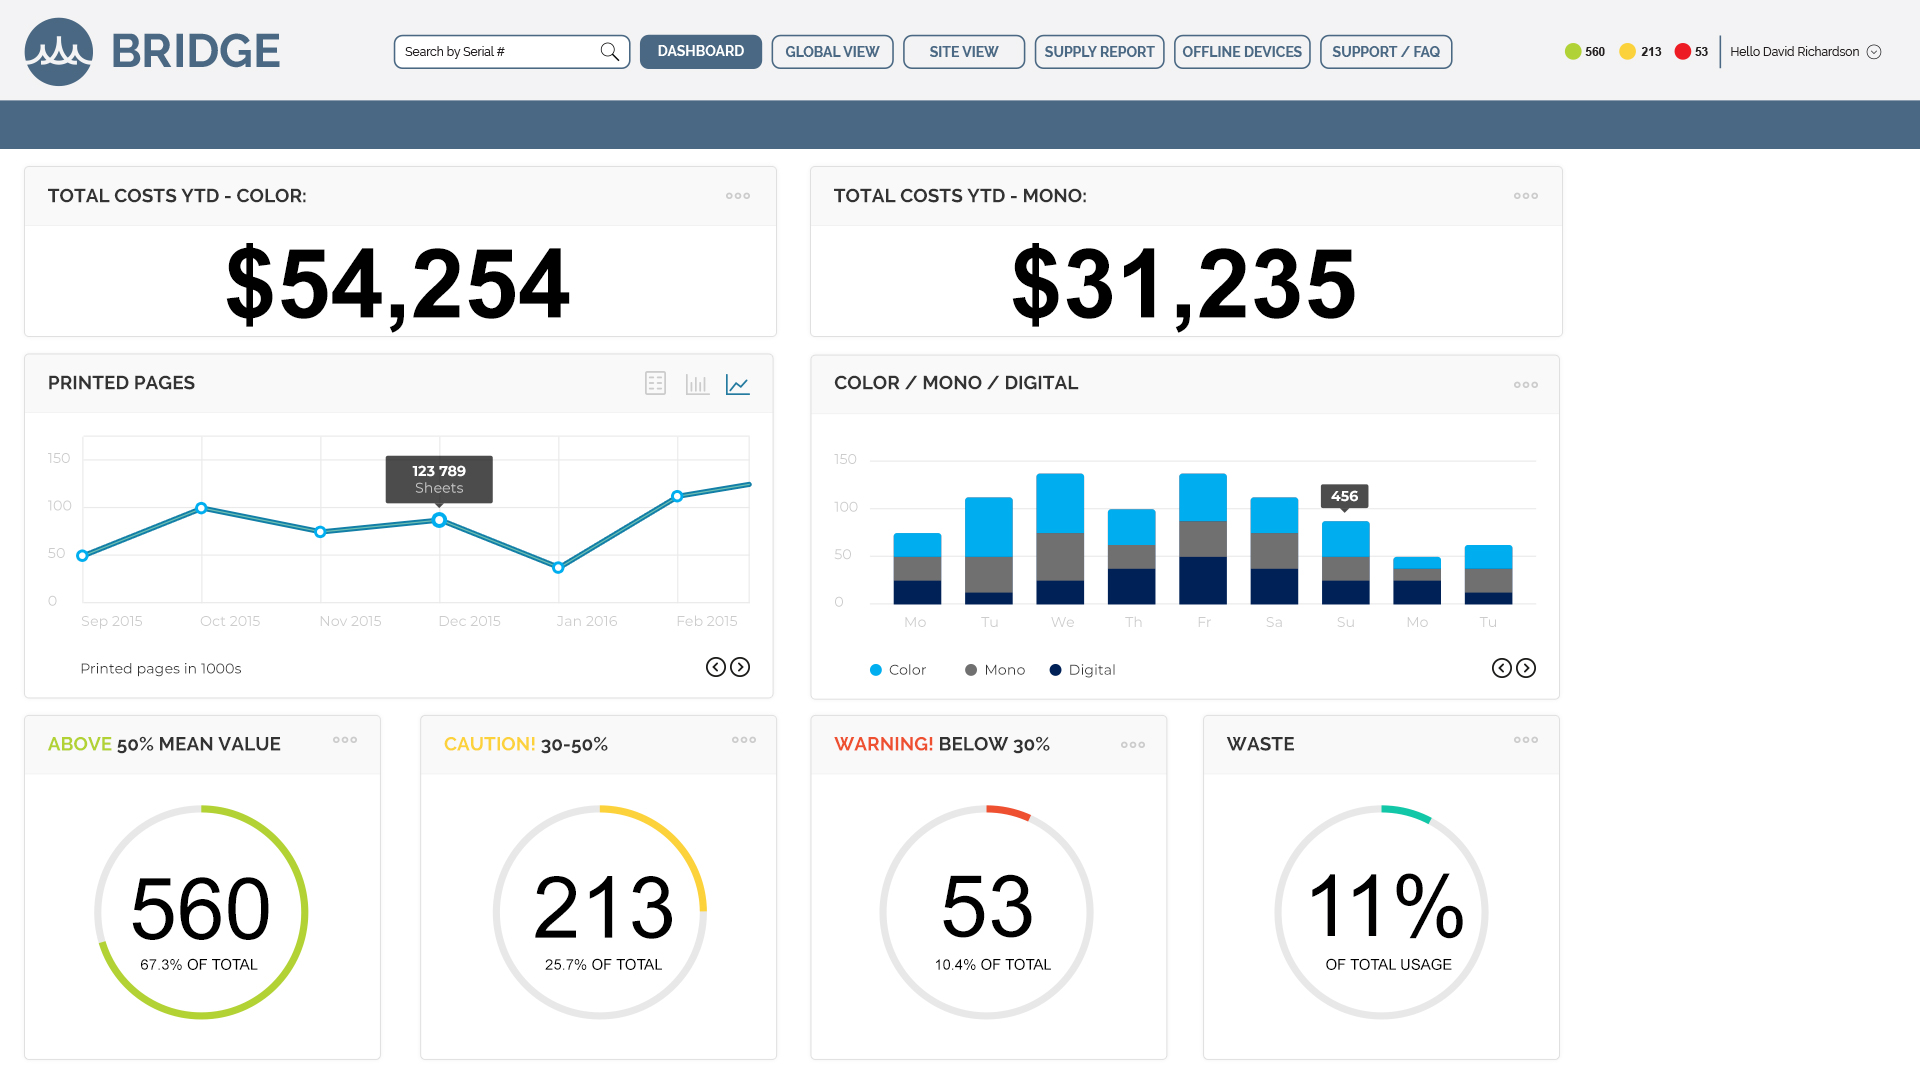Switch to Global View tab
This screenshot has width=1920, height=1080.
click(x=832, y=52)
